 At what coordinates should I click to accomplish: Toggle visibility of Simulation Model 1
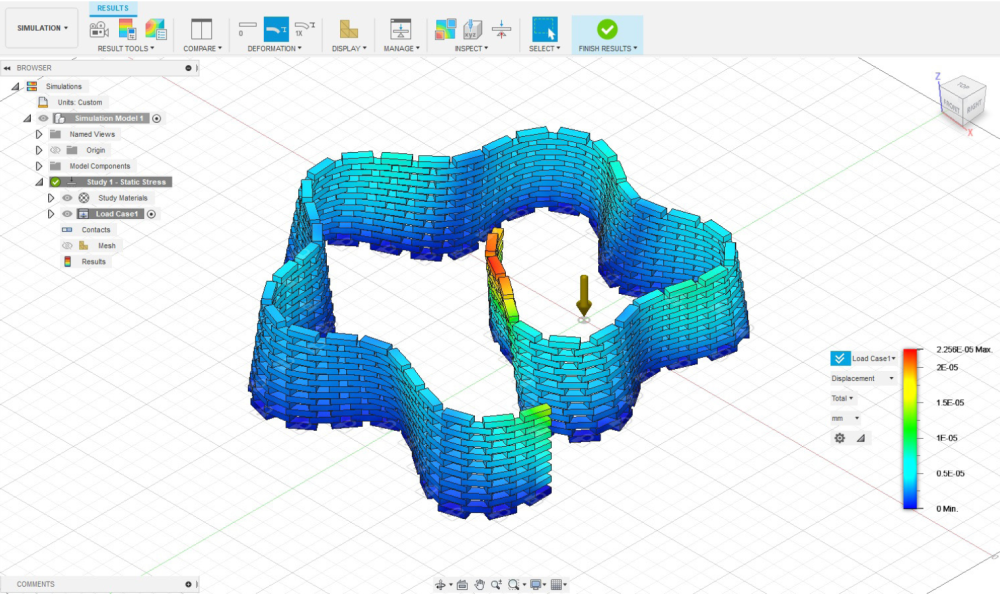[x=43, y=118]
